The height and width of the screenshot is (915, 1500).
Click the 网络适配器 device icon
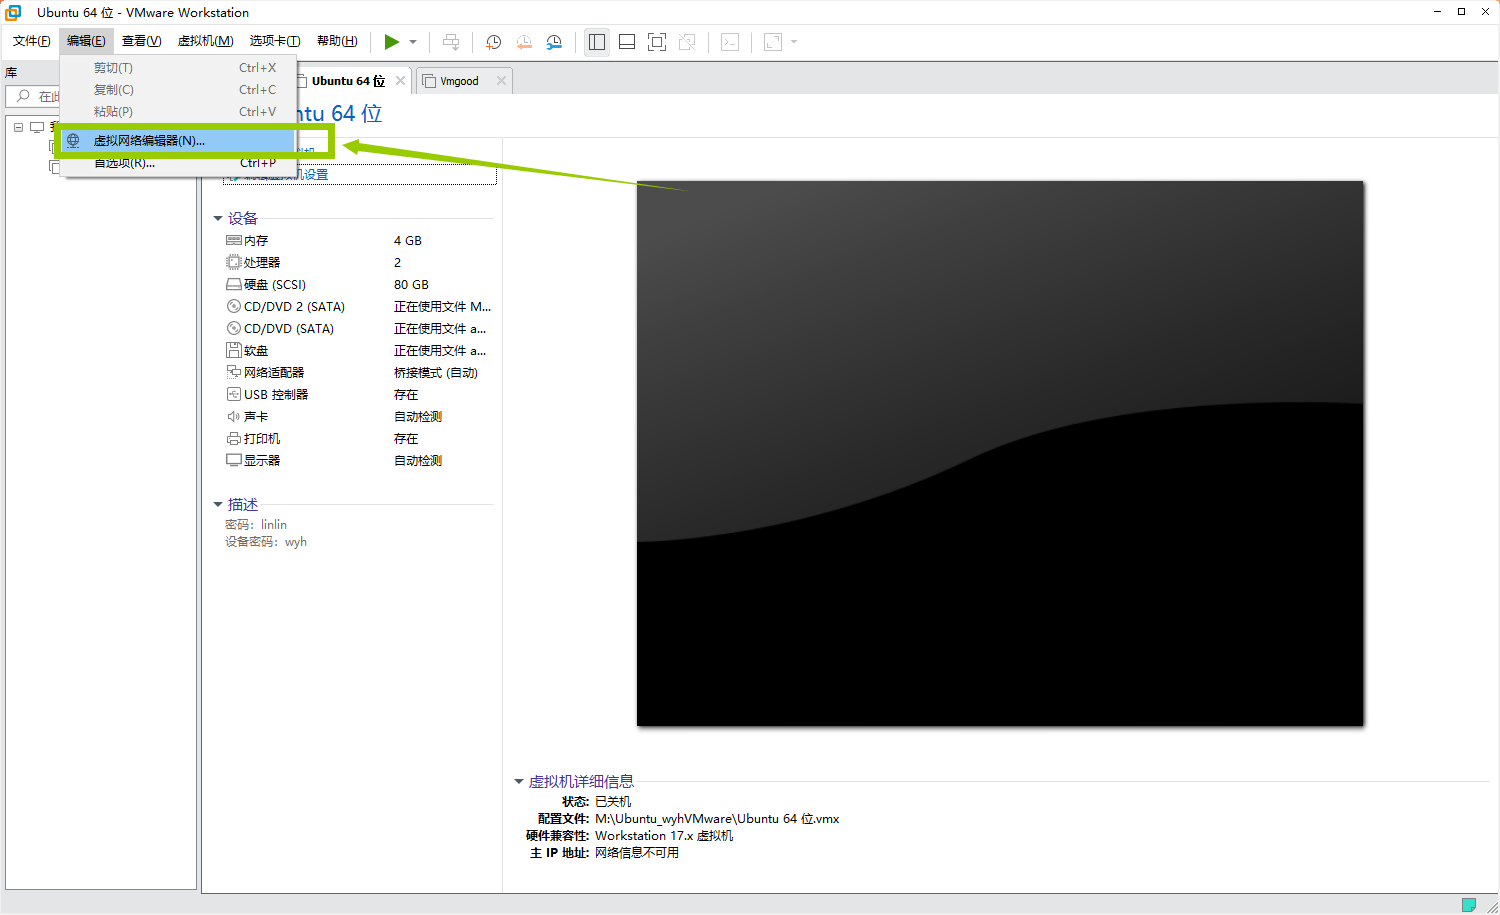234,373
